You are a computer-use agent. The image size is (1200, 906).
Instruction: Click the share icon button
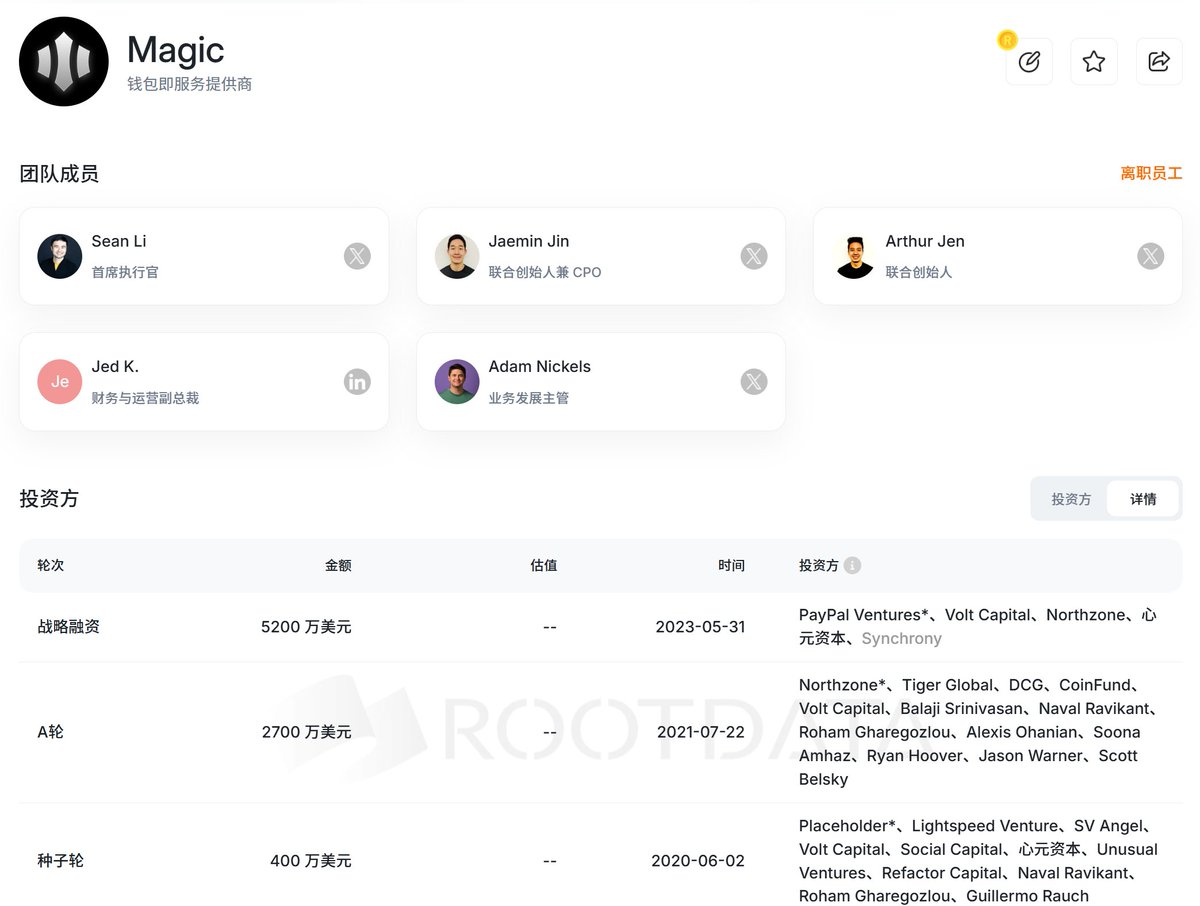tap(1159, 62)
